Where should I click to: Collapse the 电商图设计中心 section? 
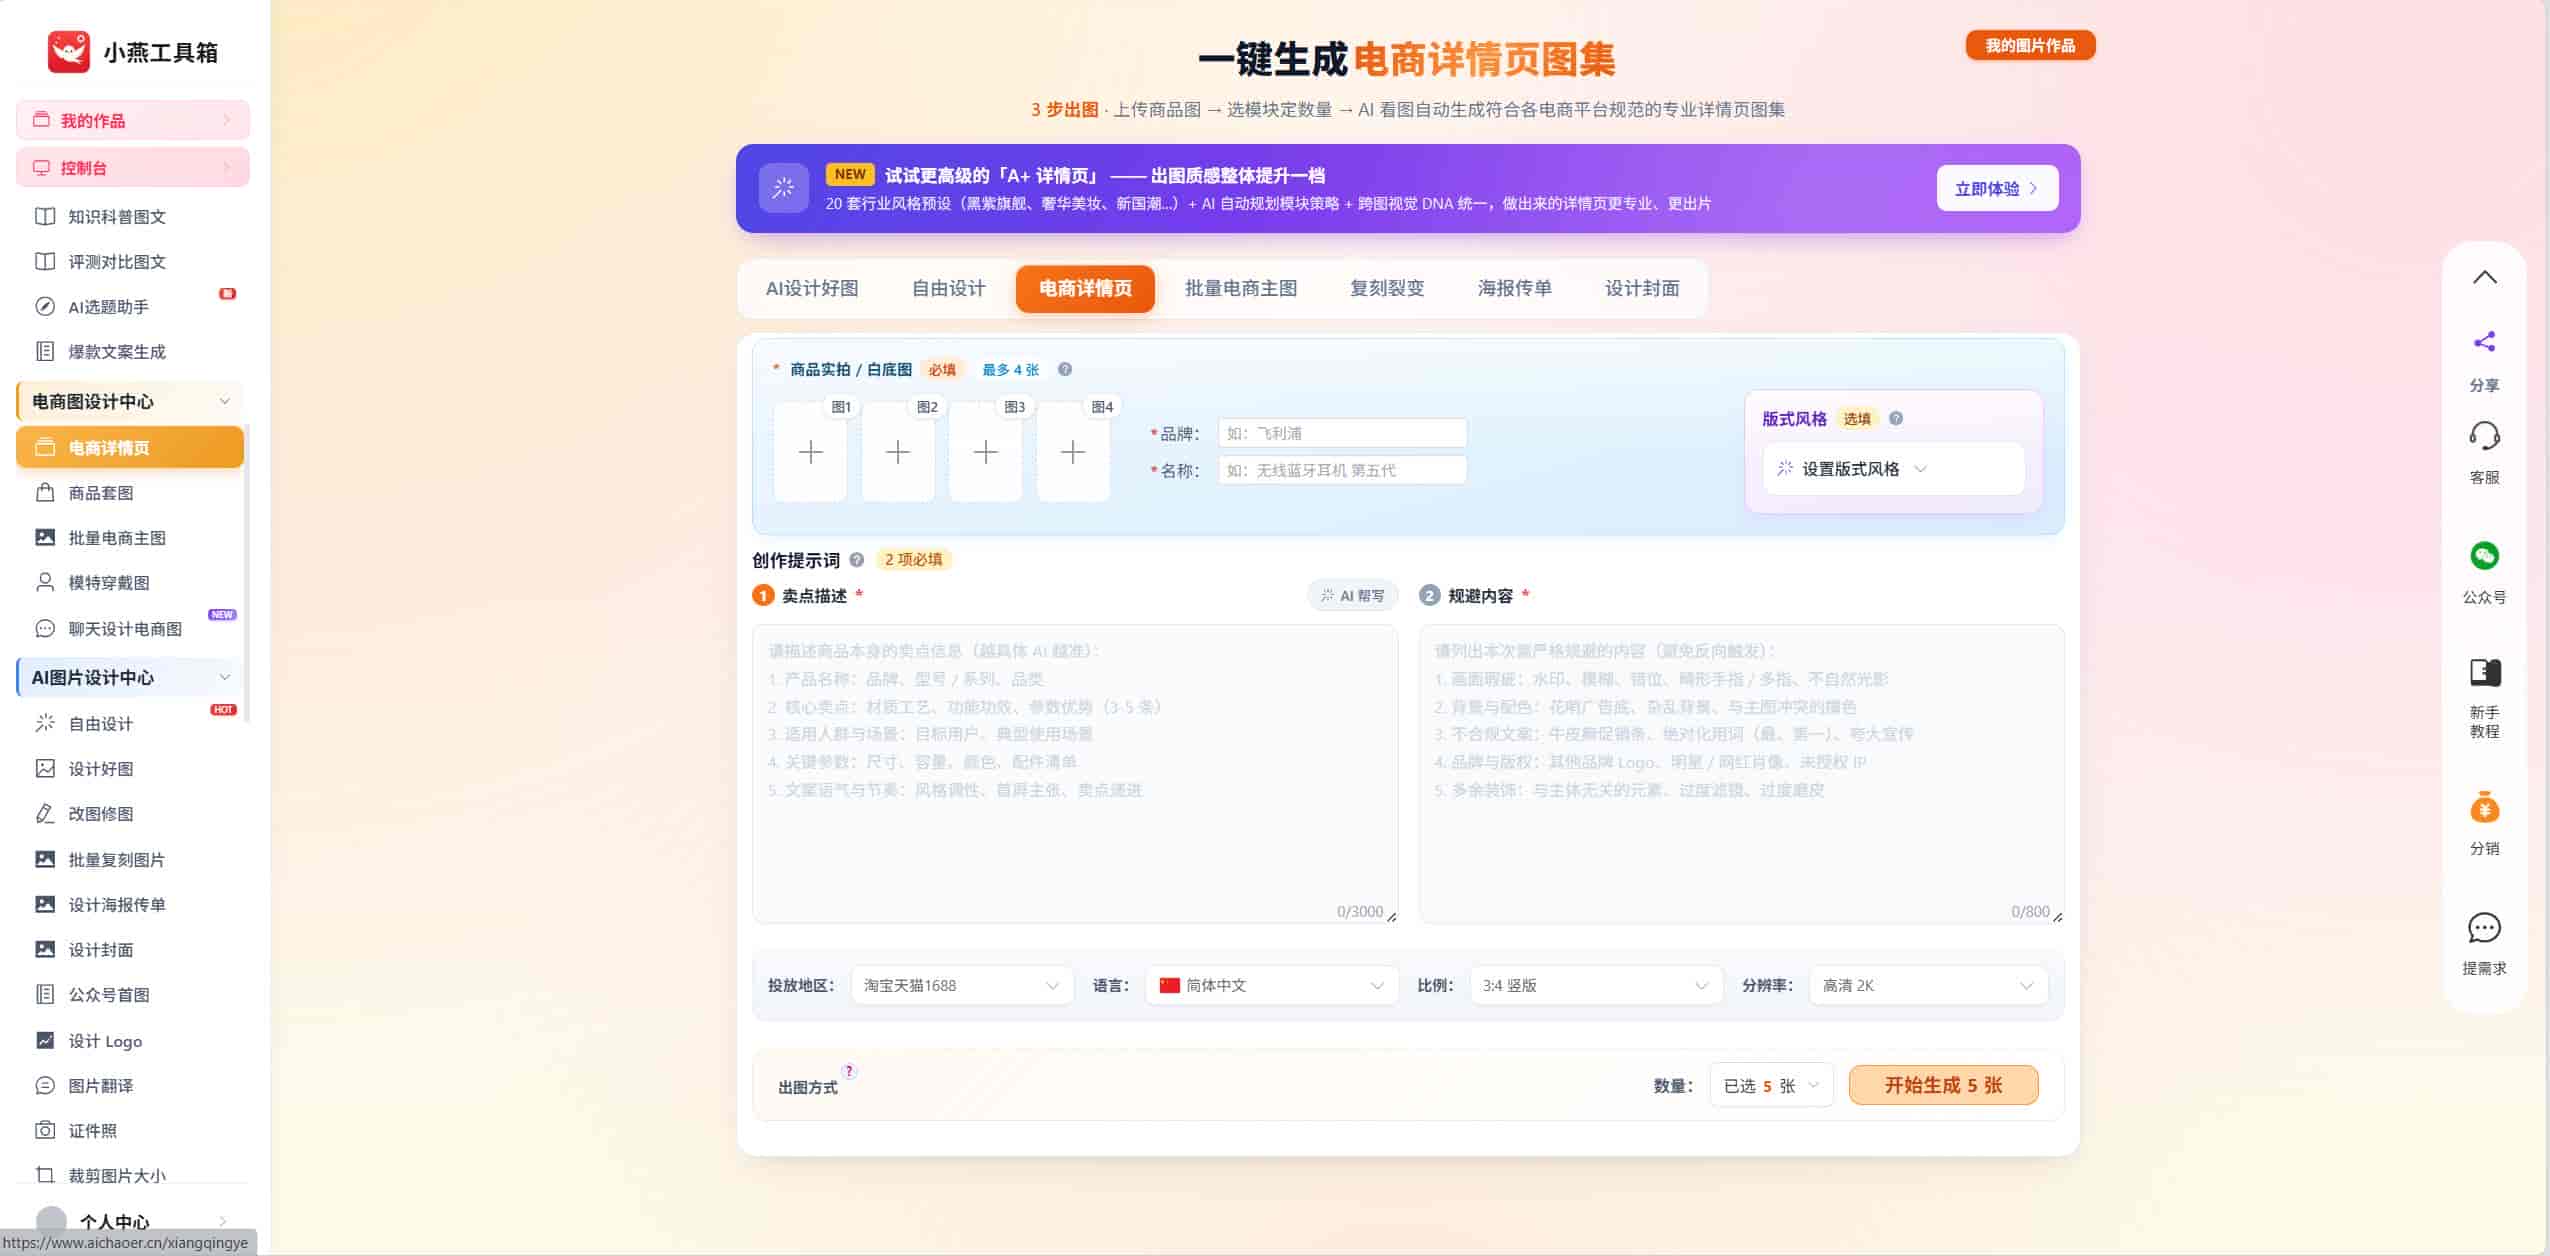(x=224, y=401)
